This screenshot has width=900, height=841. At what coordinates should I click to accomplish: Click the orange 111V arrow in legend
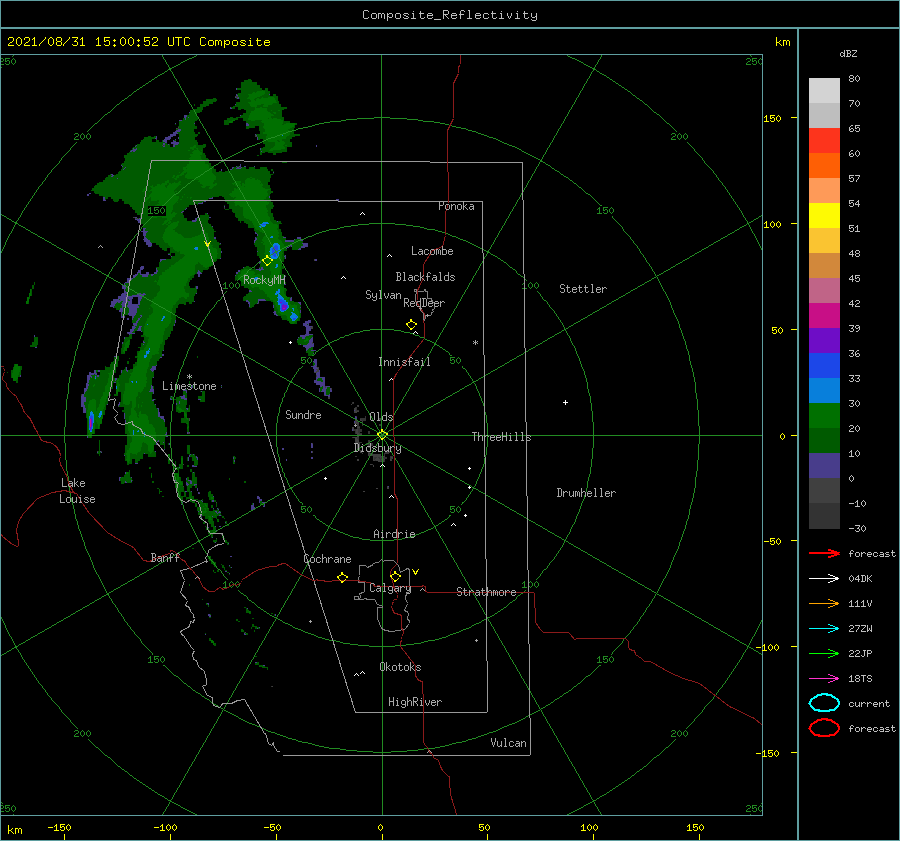click(x=824, y=603)
